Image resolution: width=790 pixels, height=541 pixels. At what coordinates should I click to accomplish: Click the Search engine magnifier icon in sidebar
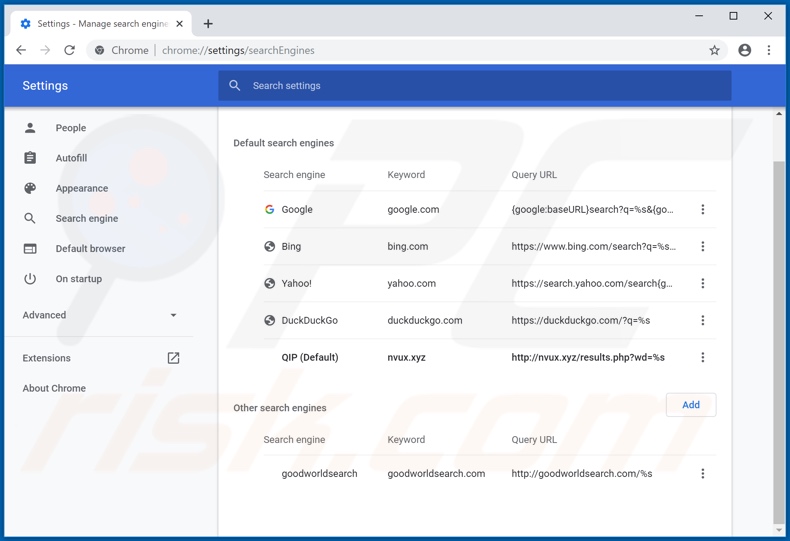[30, 219]
